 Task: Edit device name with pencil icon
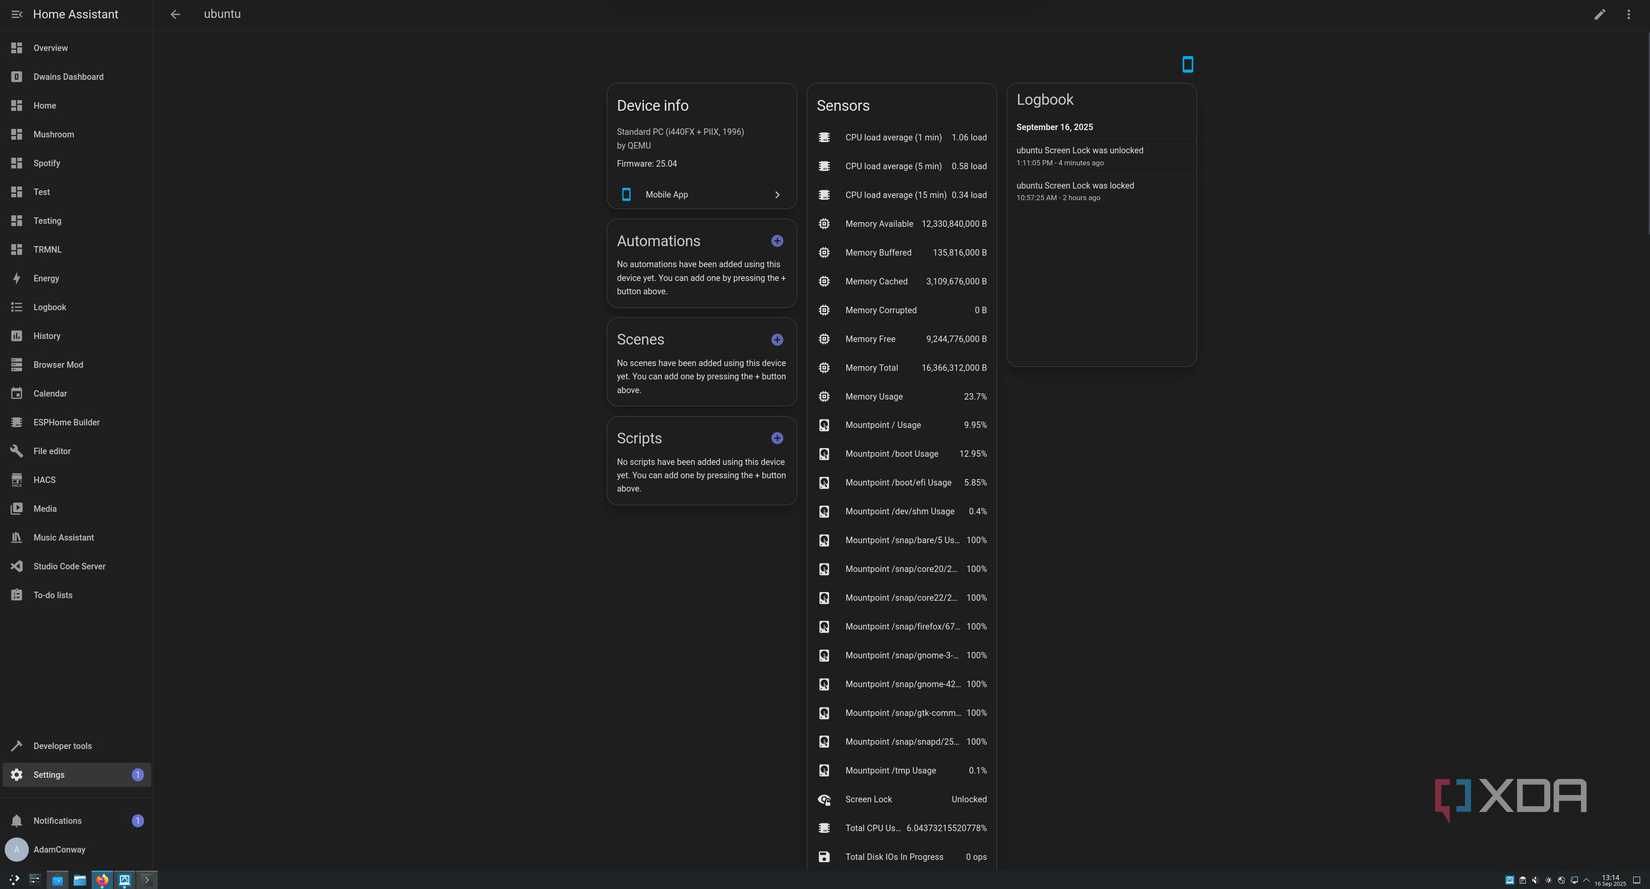[1600, 14]
